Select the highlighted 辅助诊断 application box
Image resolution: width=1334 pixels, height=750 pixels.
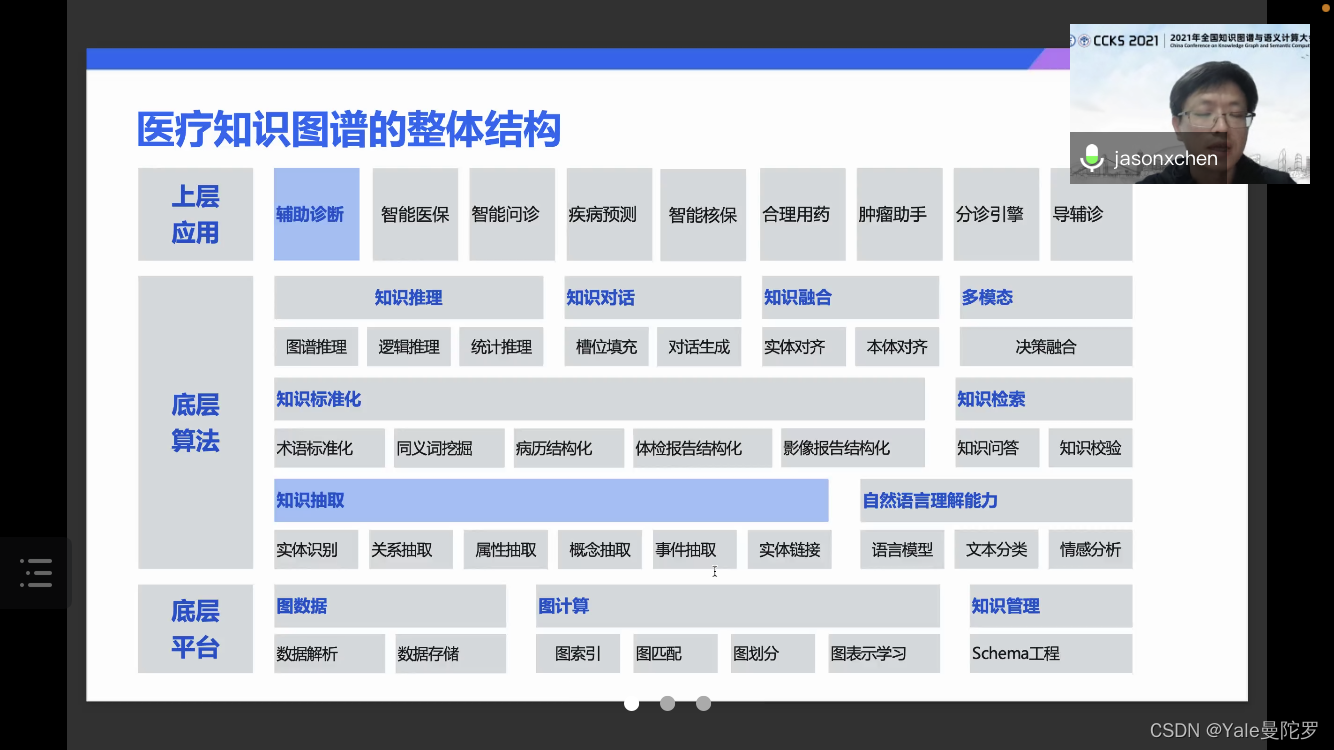316,214
